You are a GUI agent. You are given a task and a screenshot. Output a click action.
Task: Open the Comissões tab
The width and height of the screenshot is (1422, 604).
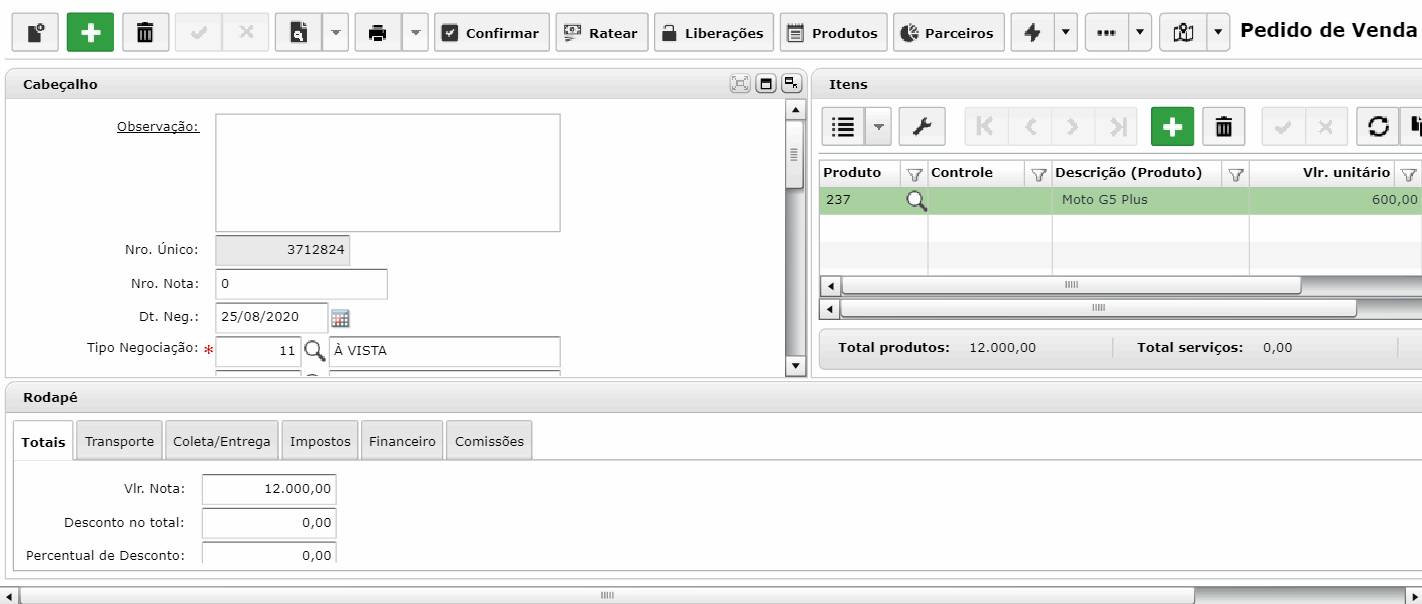(x=489, y=441)
